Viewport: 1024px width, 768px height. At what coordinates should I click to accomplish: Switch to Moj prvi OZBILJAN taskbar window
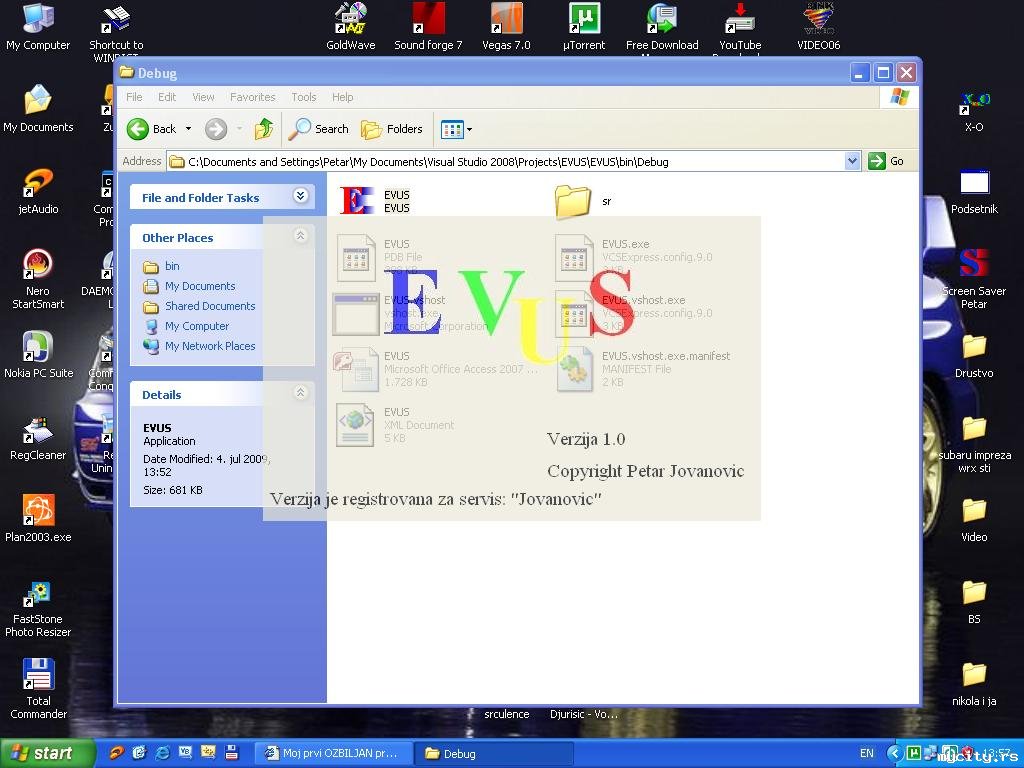coord(332,754)
